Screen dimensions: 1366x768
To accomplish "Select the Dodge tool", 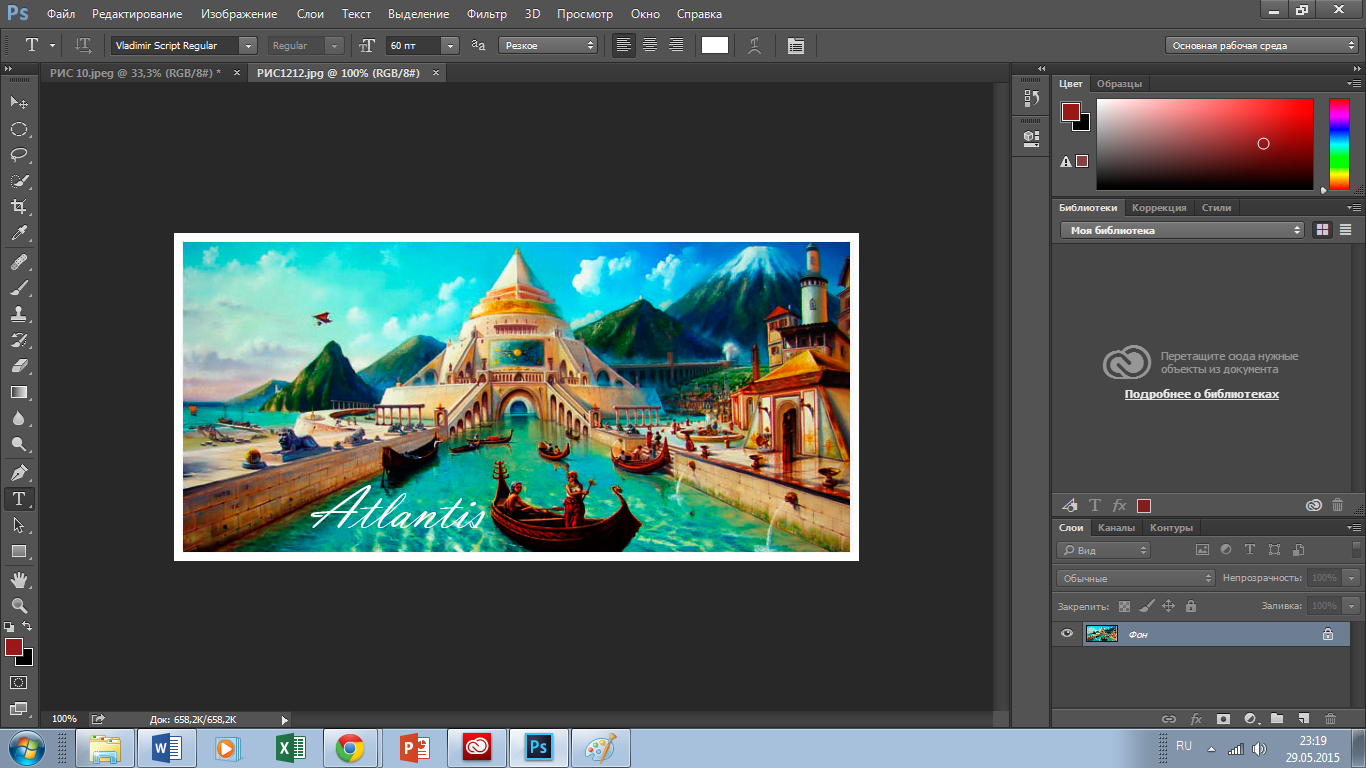I will point(19,444).
